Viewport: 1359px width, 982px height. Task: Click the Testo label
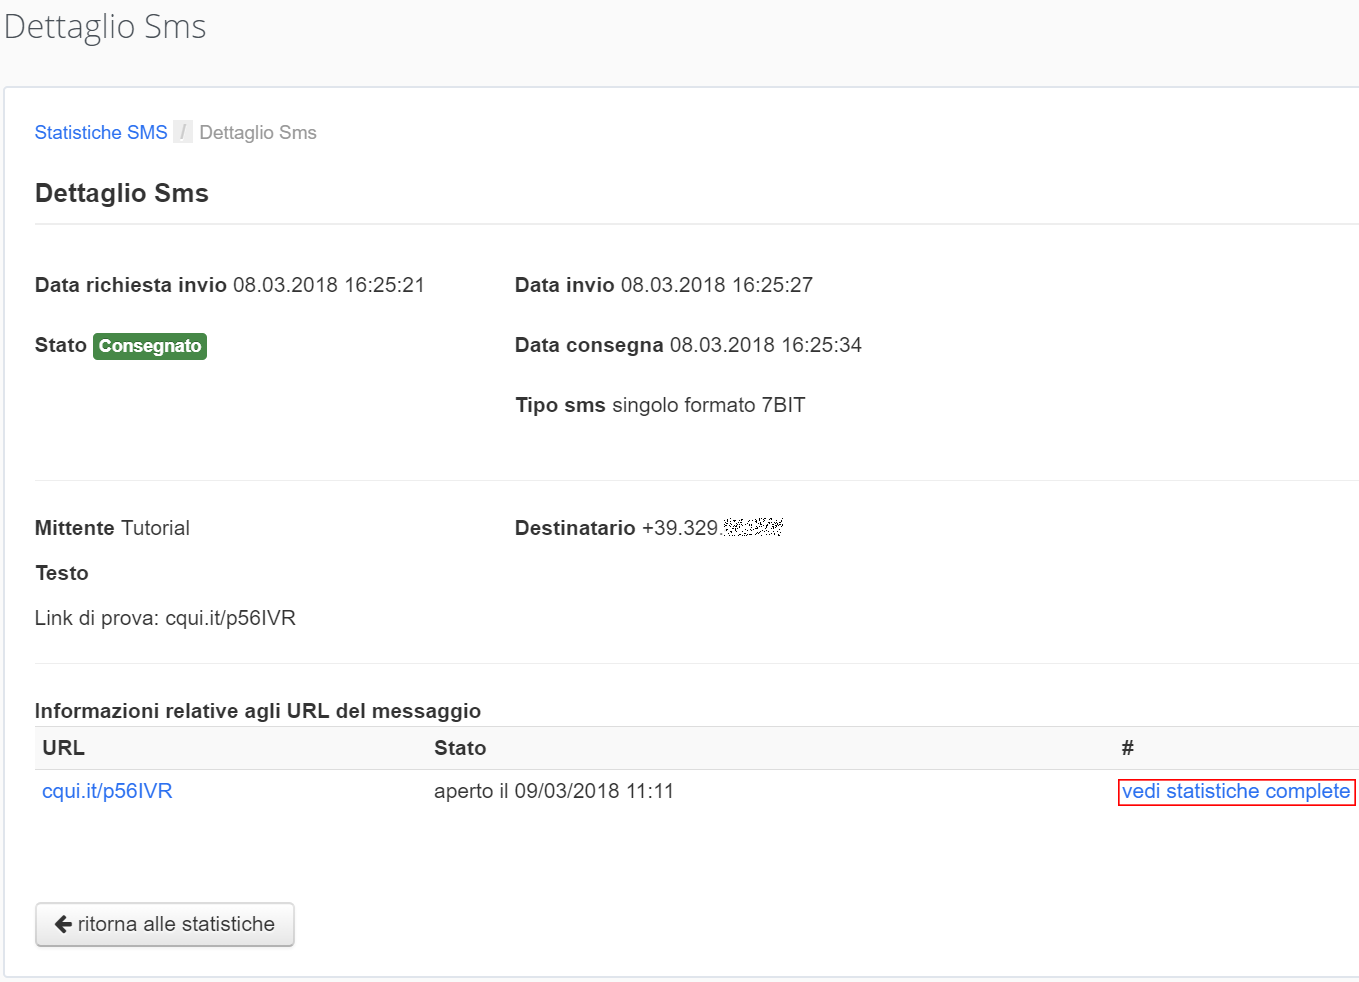(62, 573)
